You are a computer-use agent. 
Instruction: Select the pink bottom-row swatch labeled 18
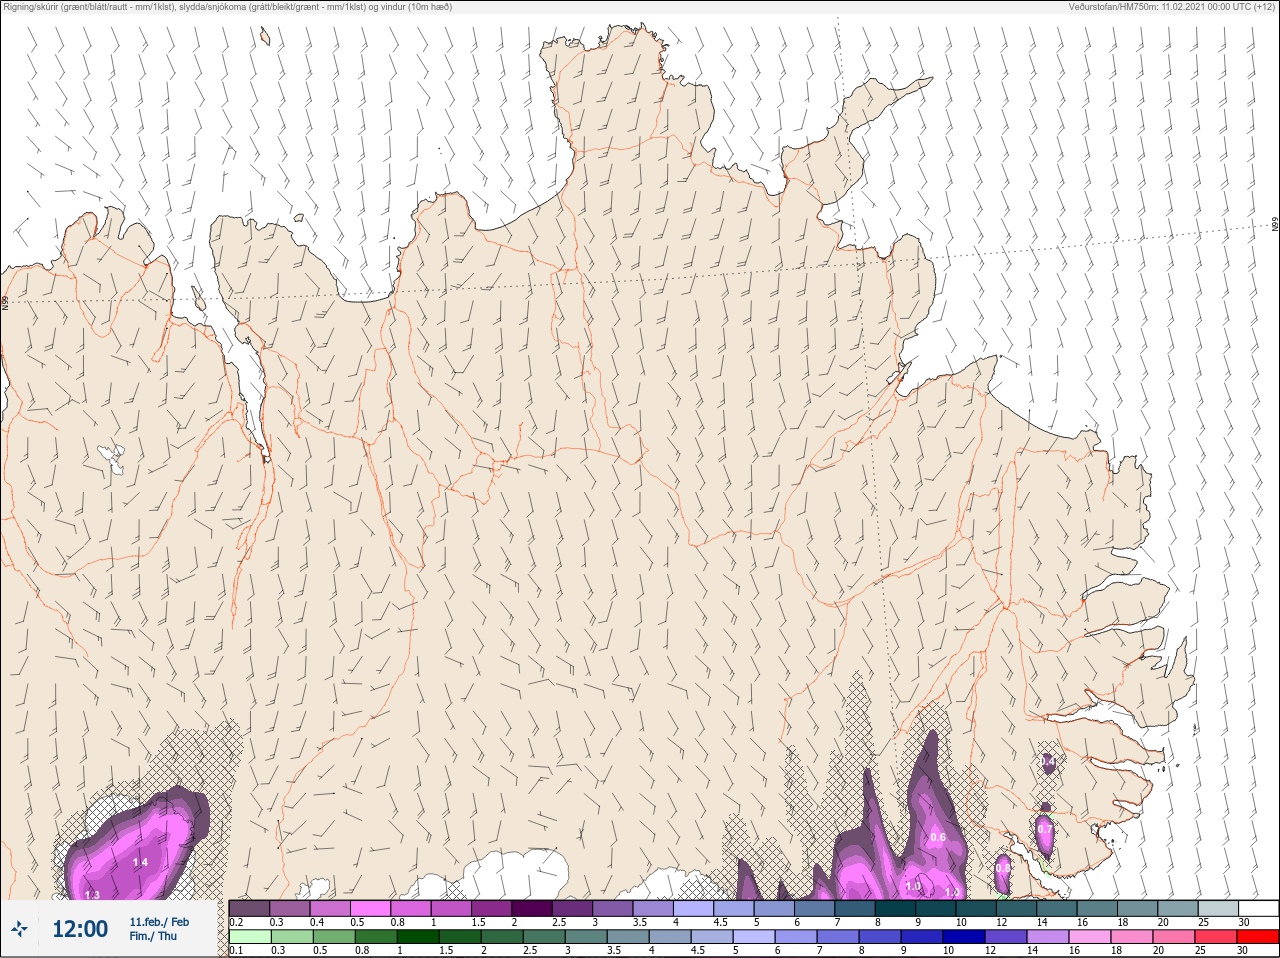coord(1131,937)
